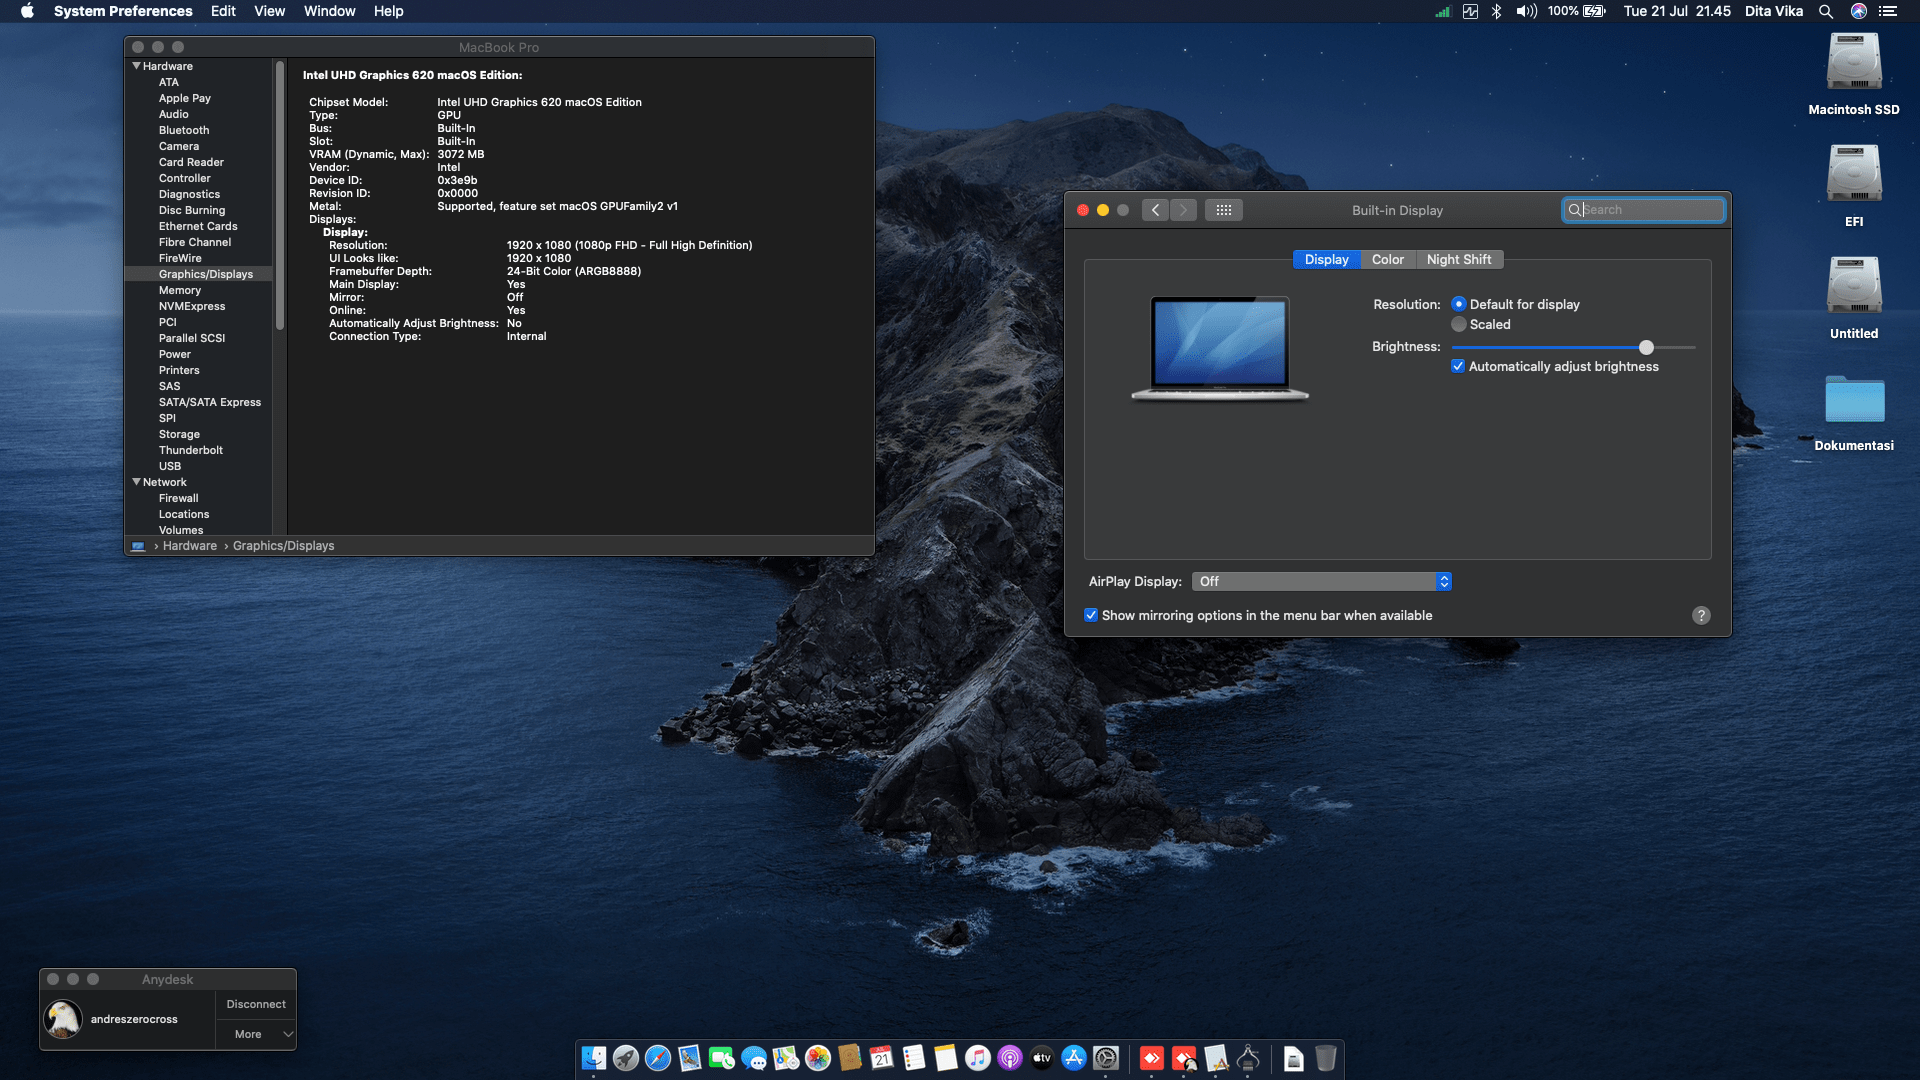Open Podcasts from the Dock
This screenshot has width=1920, height=1080.
point(1010,1058)
